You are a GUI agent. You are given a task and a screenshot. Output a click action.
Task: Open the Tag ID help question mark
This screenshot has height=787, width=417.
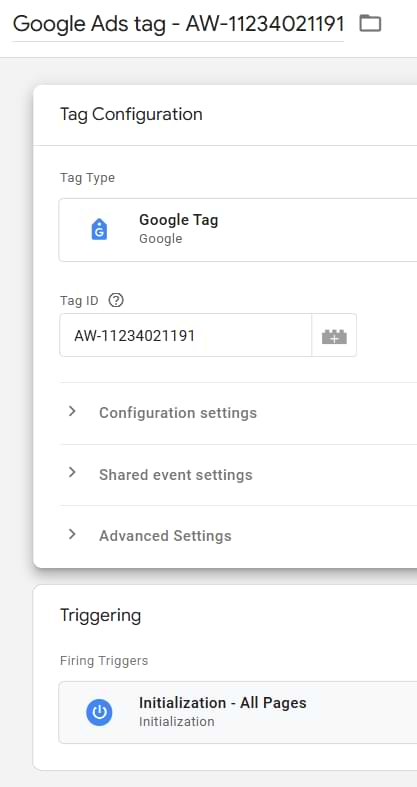point(116,301)
